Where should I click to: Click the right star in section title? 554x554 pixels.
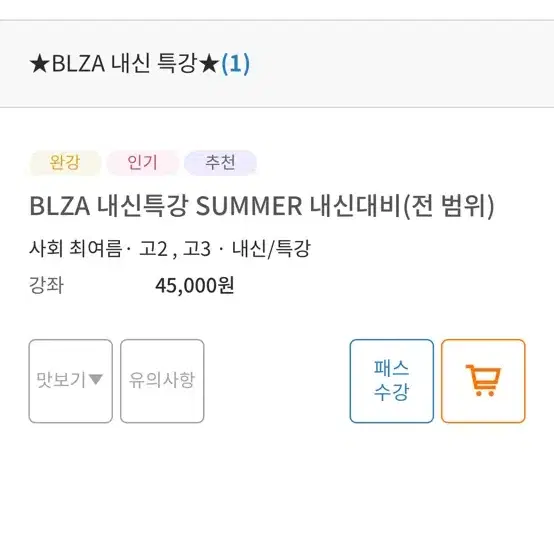(x=209, y=64)
